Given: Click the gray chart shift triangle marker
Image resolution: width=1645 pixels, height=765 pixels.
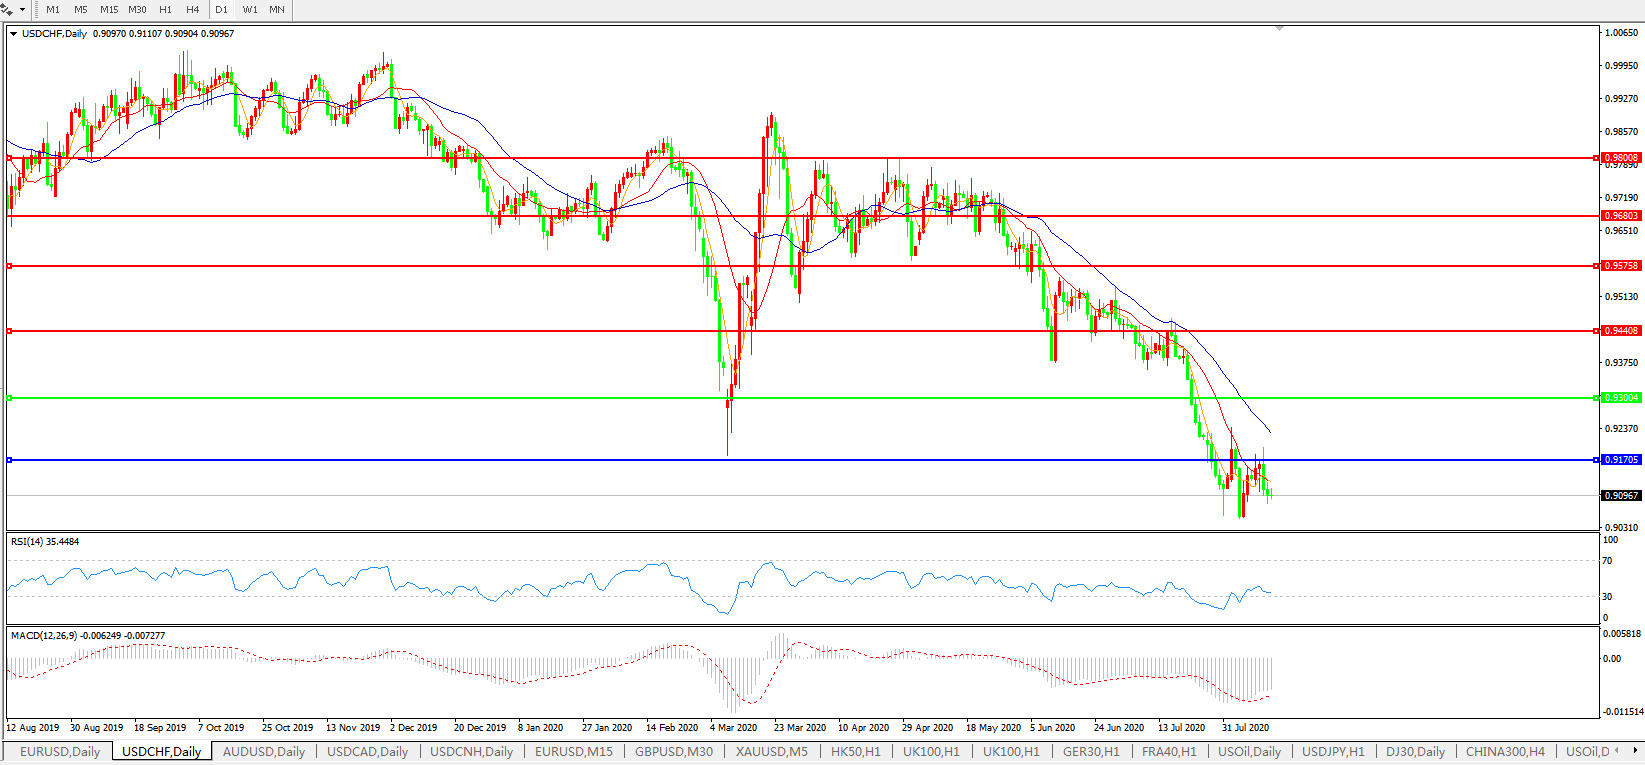Looking at the screenshot, I should click(x=1279, y=29).
